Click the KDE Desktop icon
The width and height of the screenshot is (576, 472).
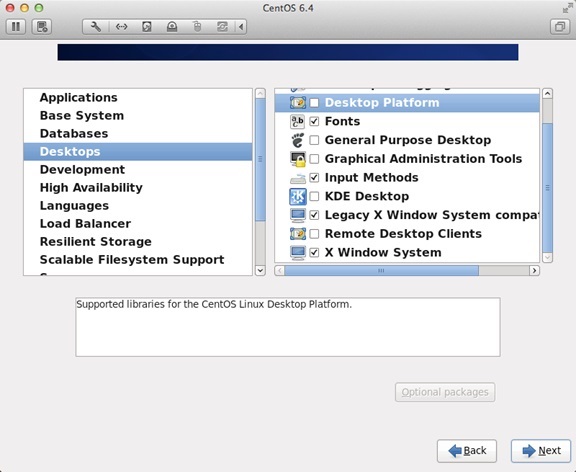point(298,197)
